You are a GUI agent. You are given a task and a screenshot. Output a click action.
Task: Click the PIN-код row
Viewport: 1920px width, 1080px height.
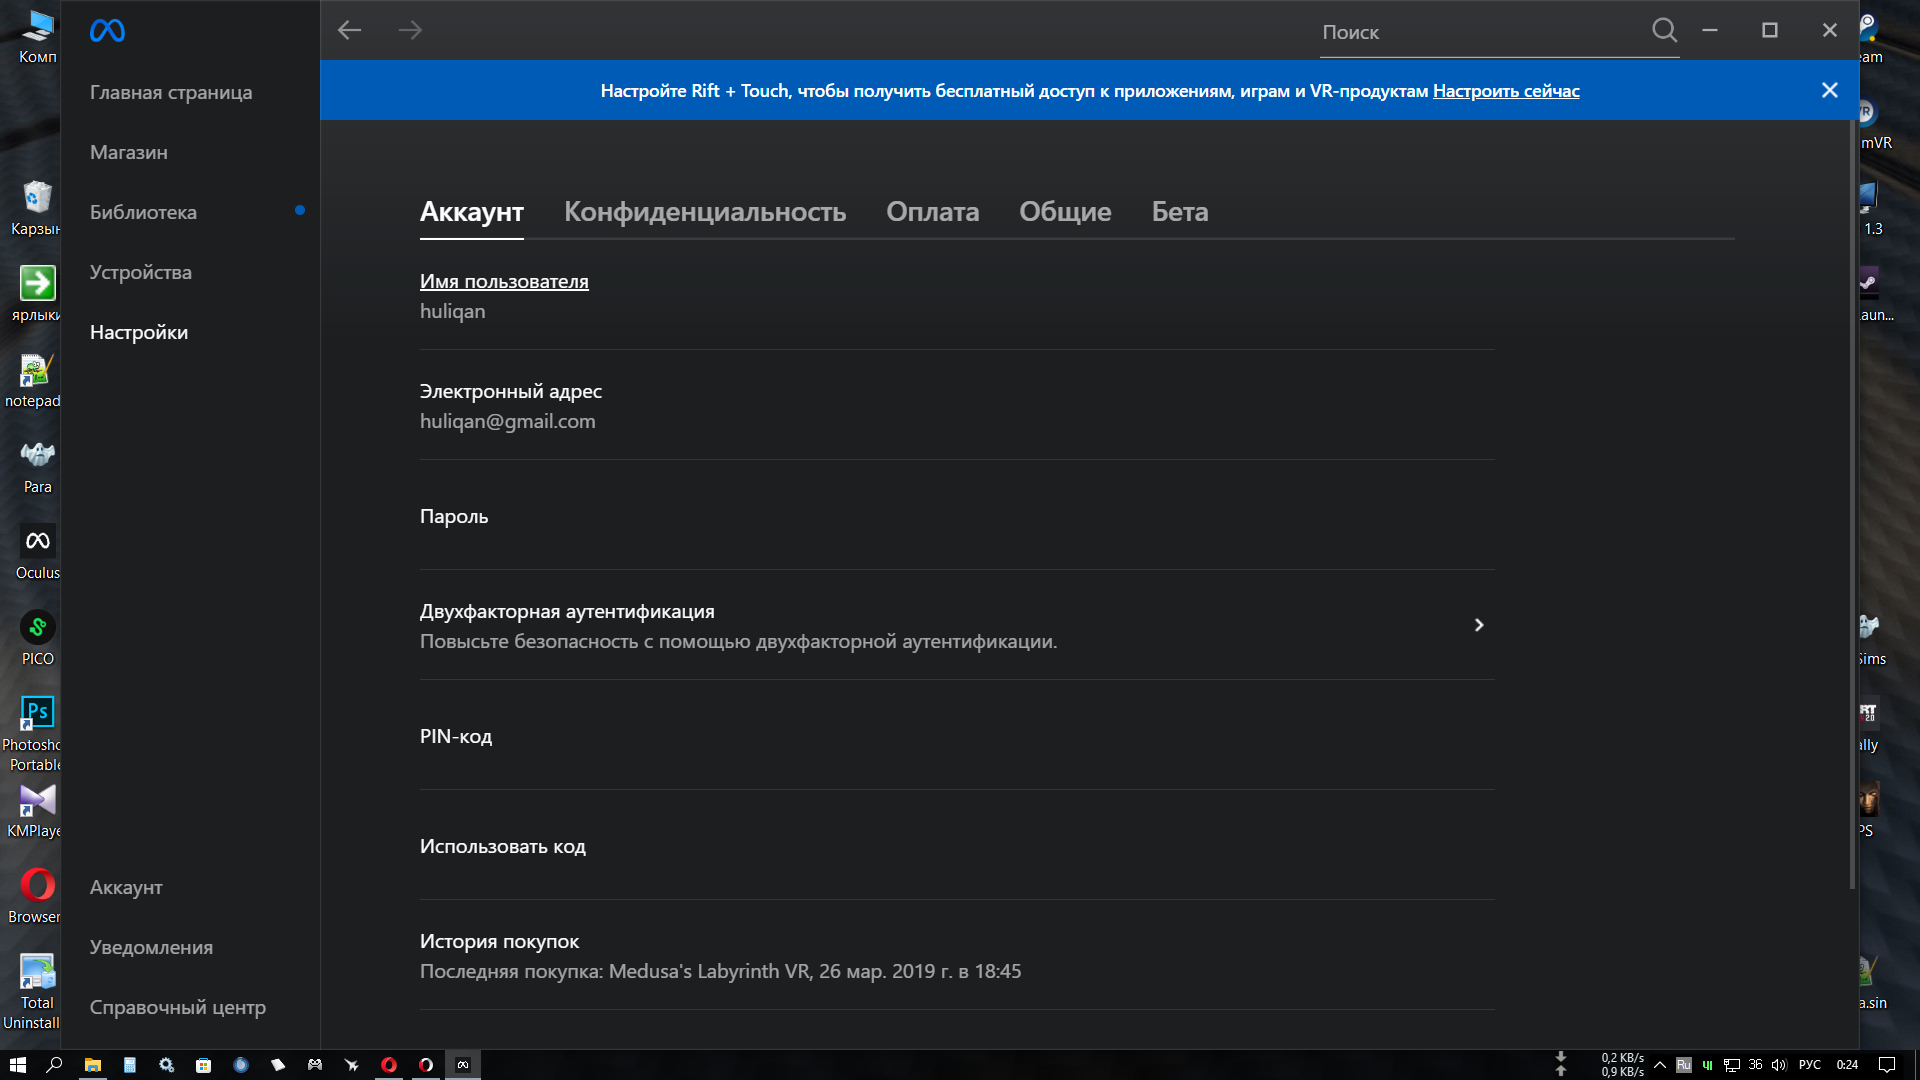pos(957,735)
